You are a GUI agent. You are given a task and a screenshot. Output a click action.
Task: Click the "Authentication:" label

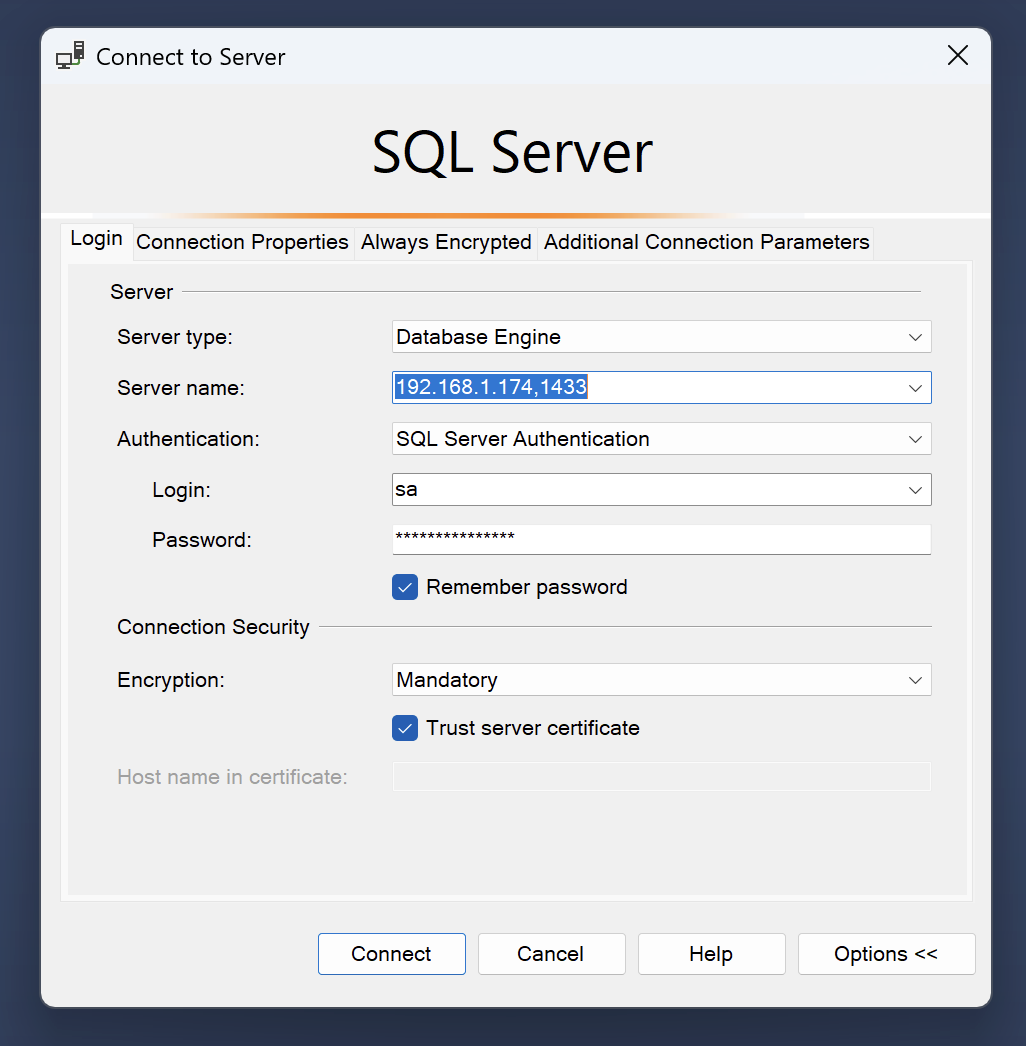188,439
